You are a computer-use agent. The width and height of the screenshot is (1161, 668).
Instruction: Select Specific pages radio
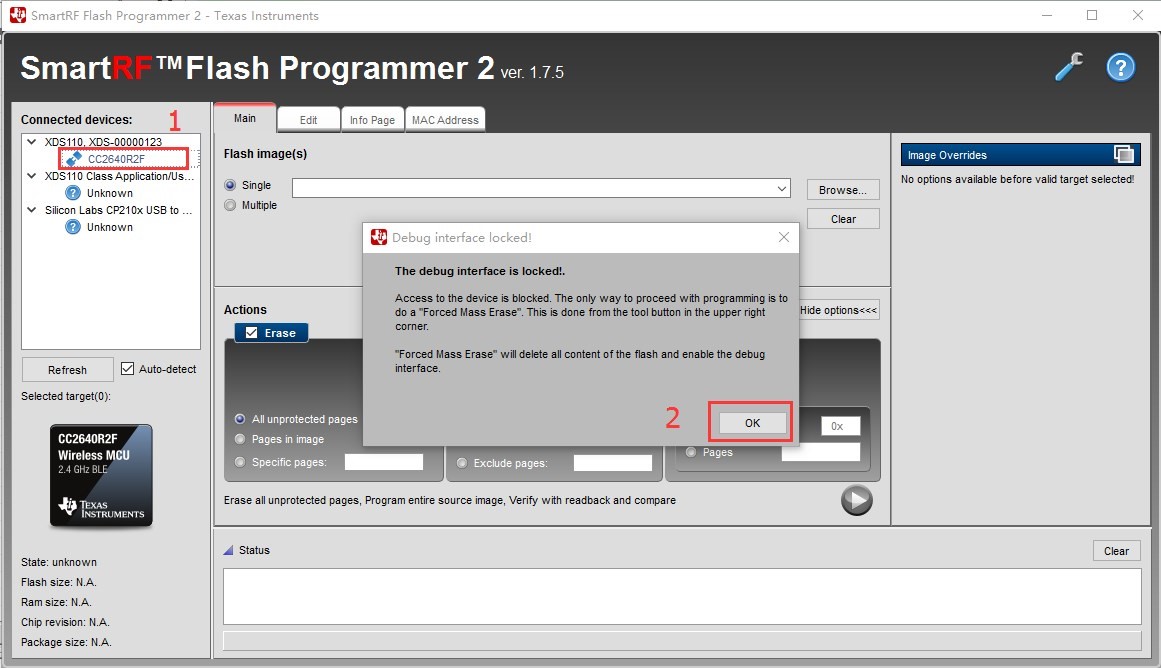pos(240,462)
